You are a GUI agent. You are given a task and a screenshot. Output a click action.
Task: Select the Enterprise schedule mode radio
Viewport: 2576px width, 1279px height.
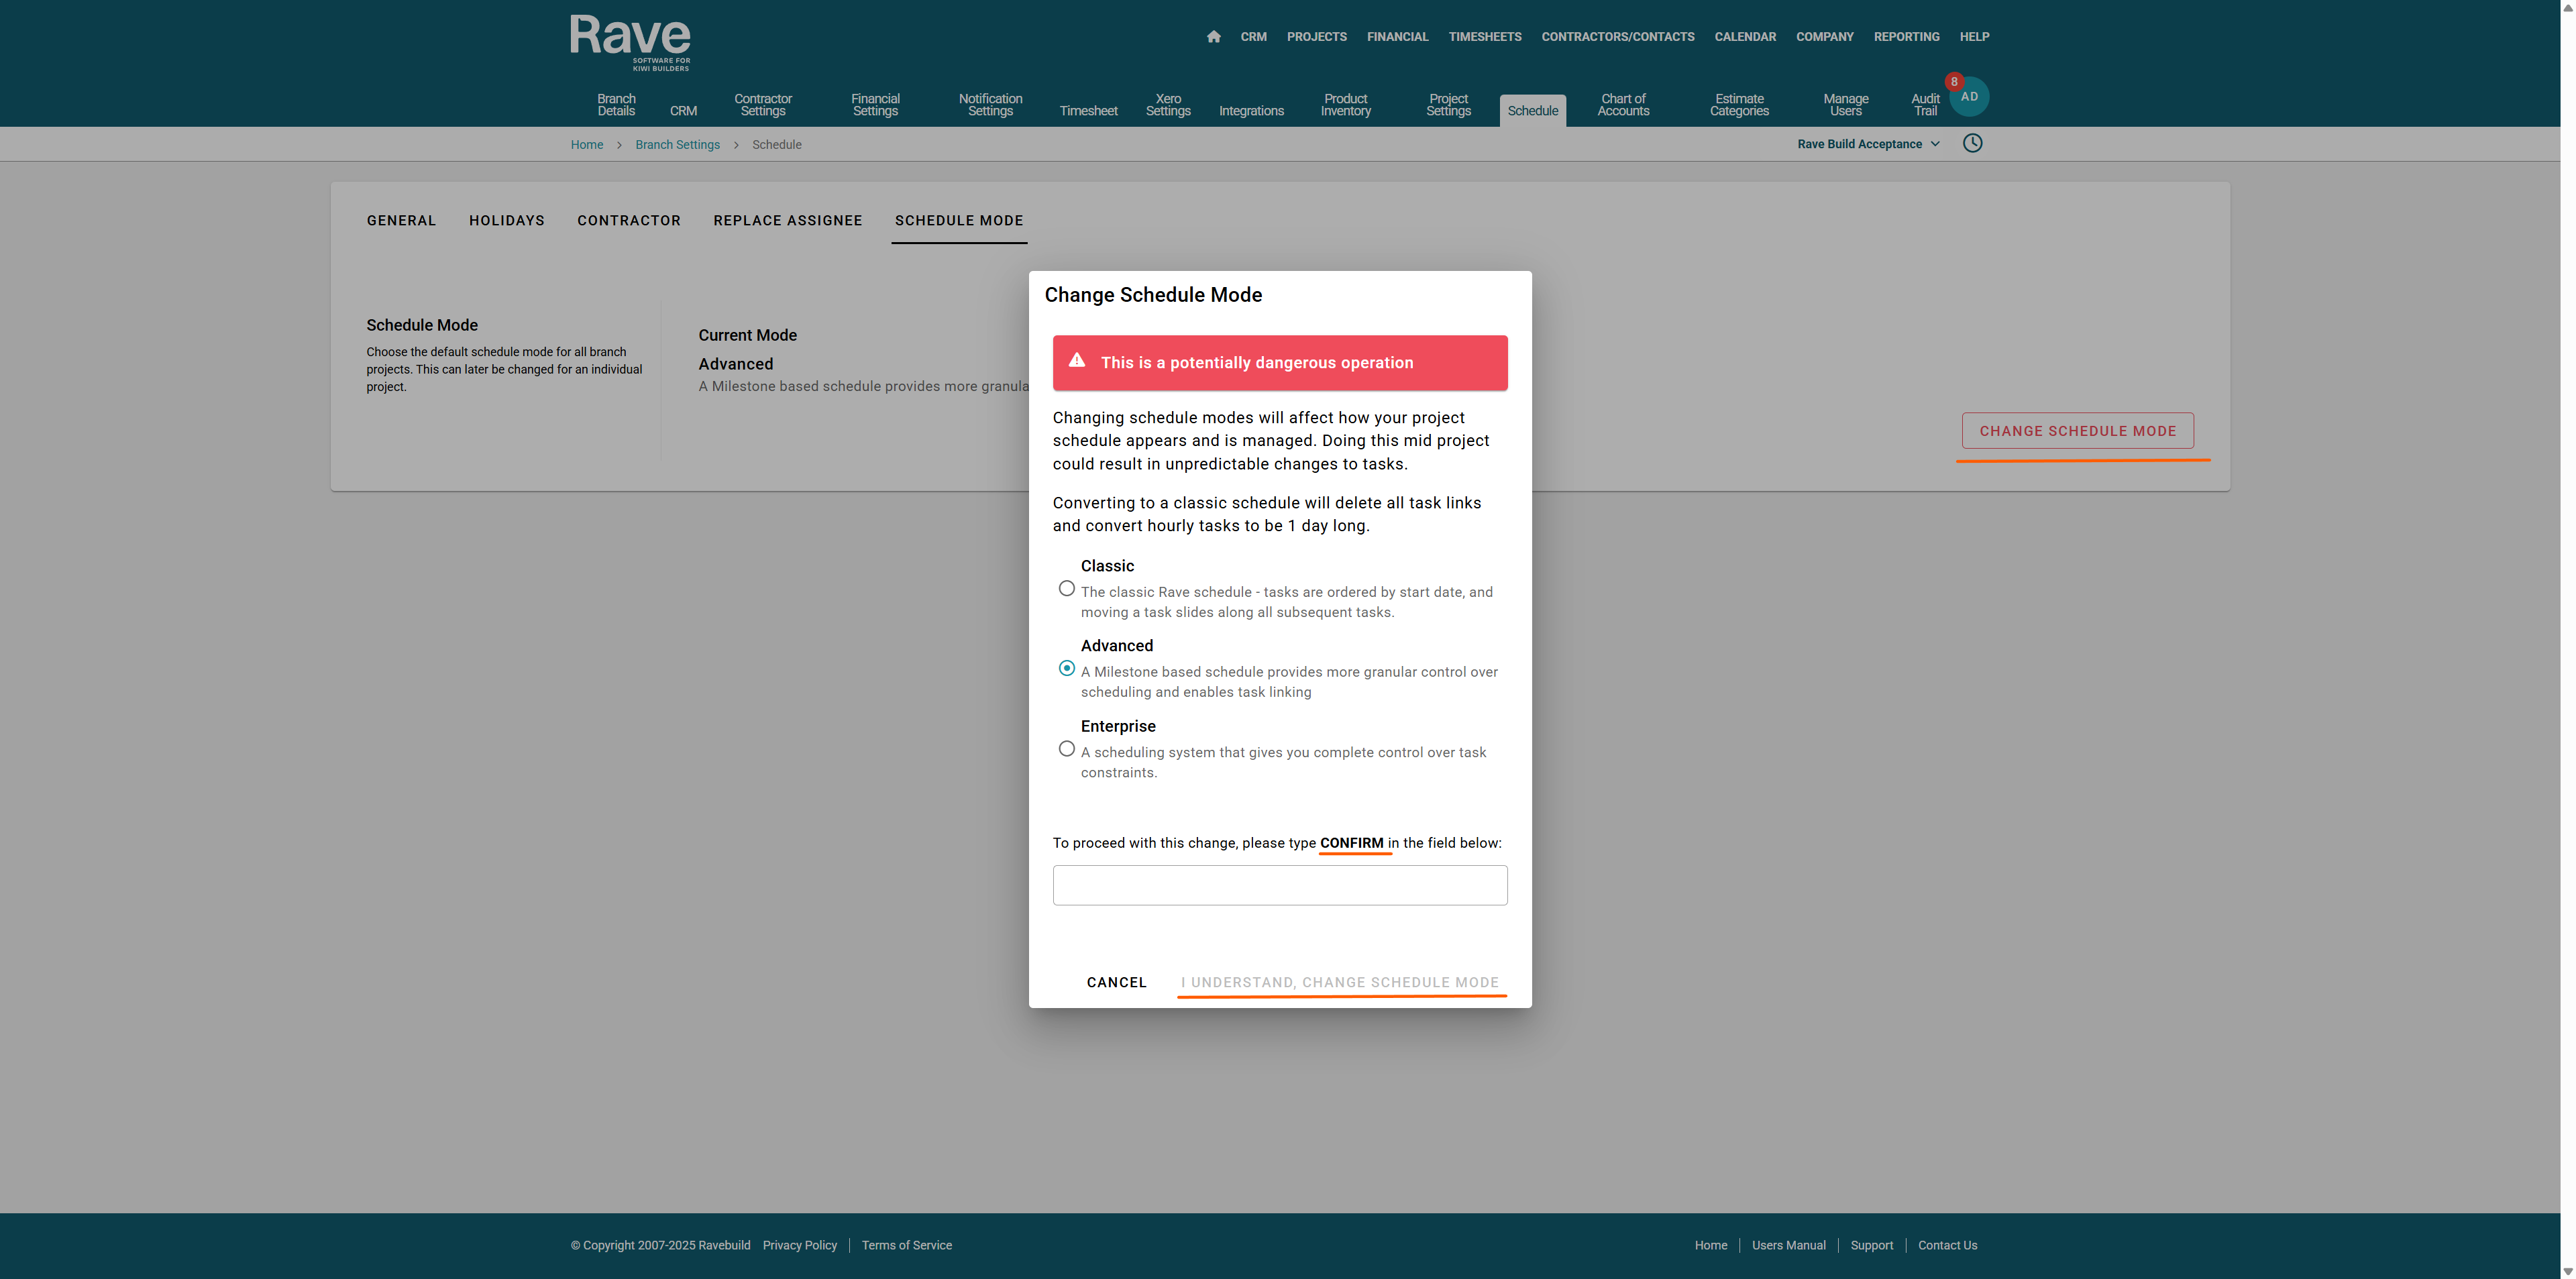[x=1067, y=749]
